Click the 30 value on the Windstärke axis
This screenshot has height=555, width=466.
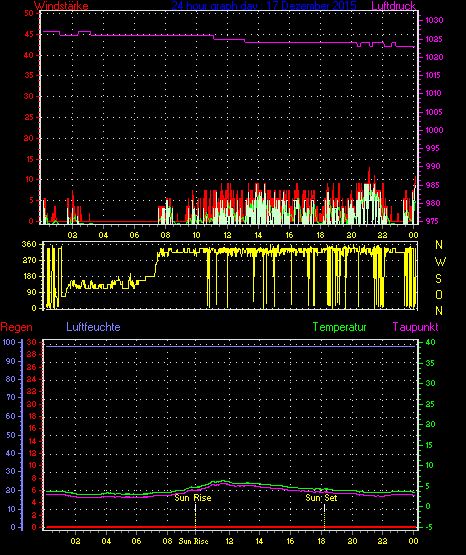point(29,96)
